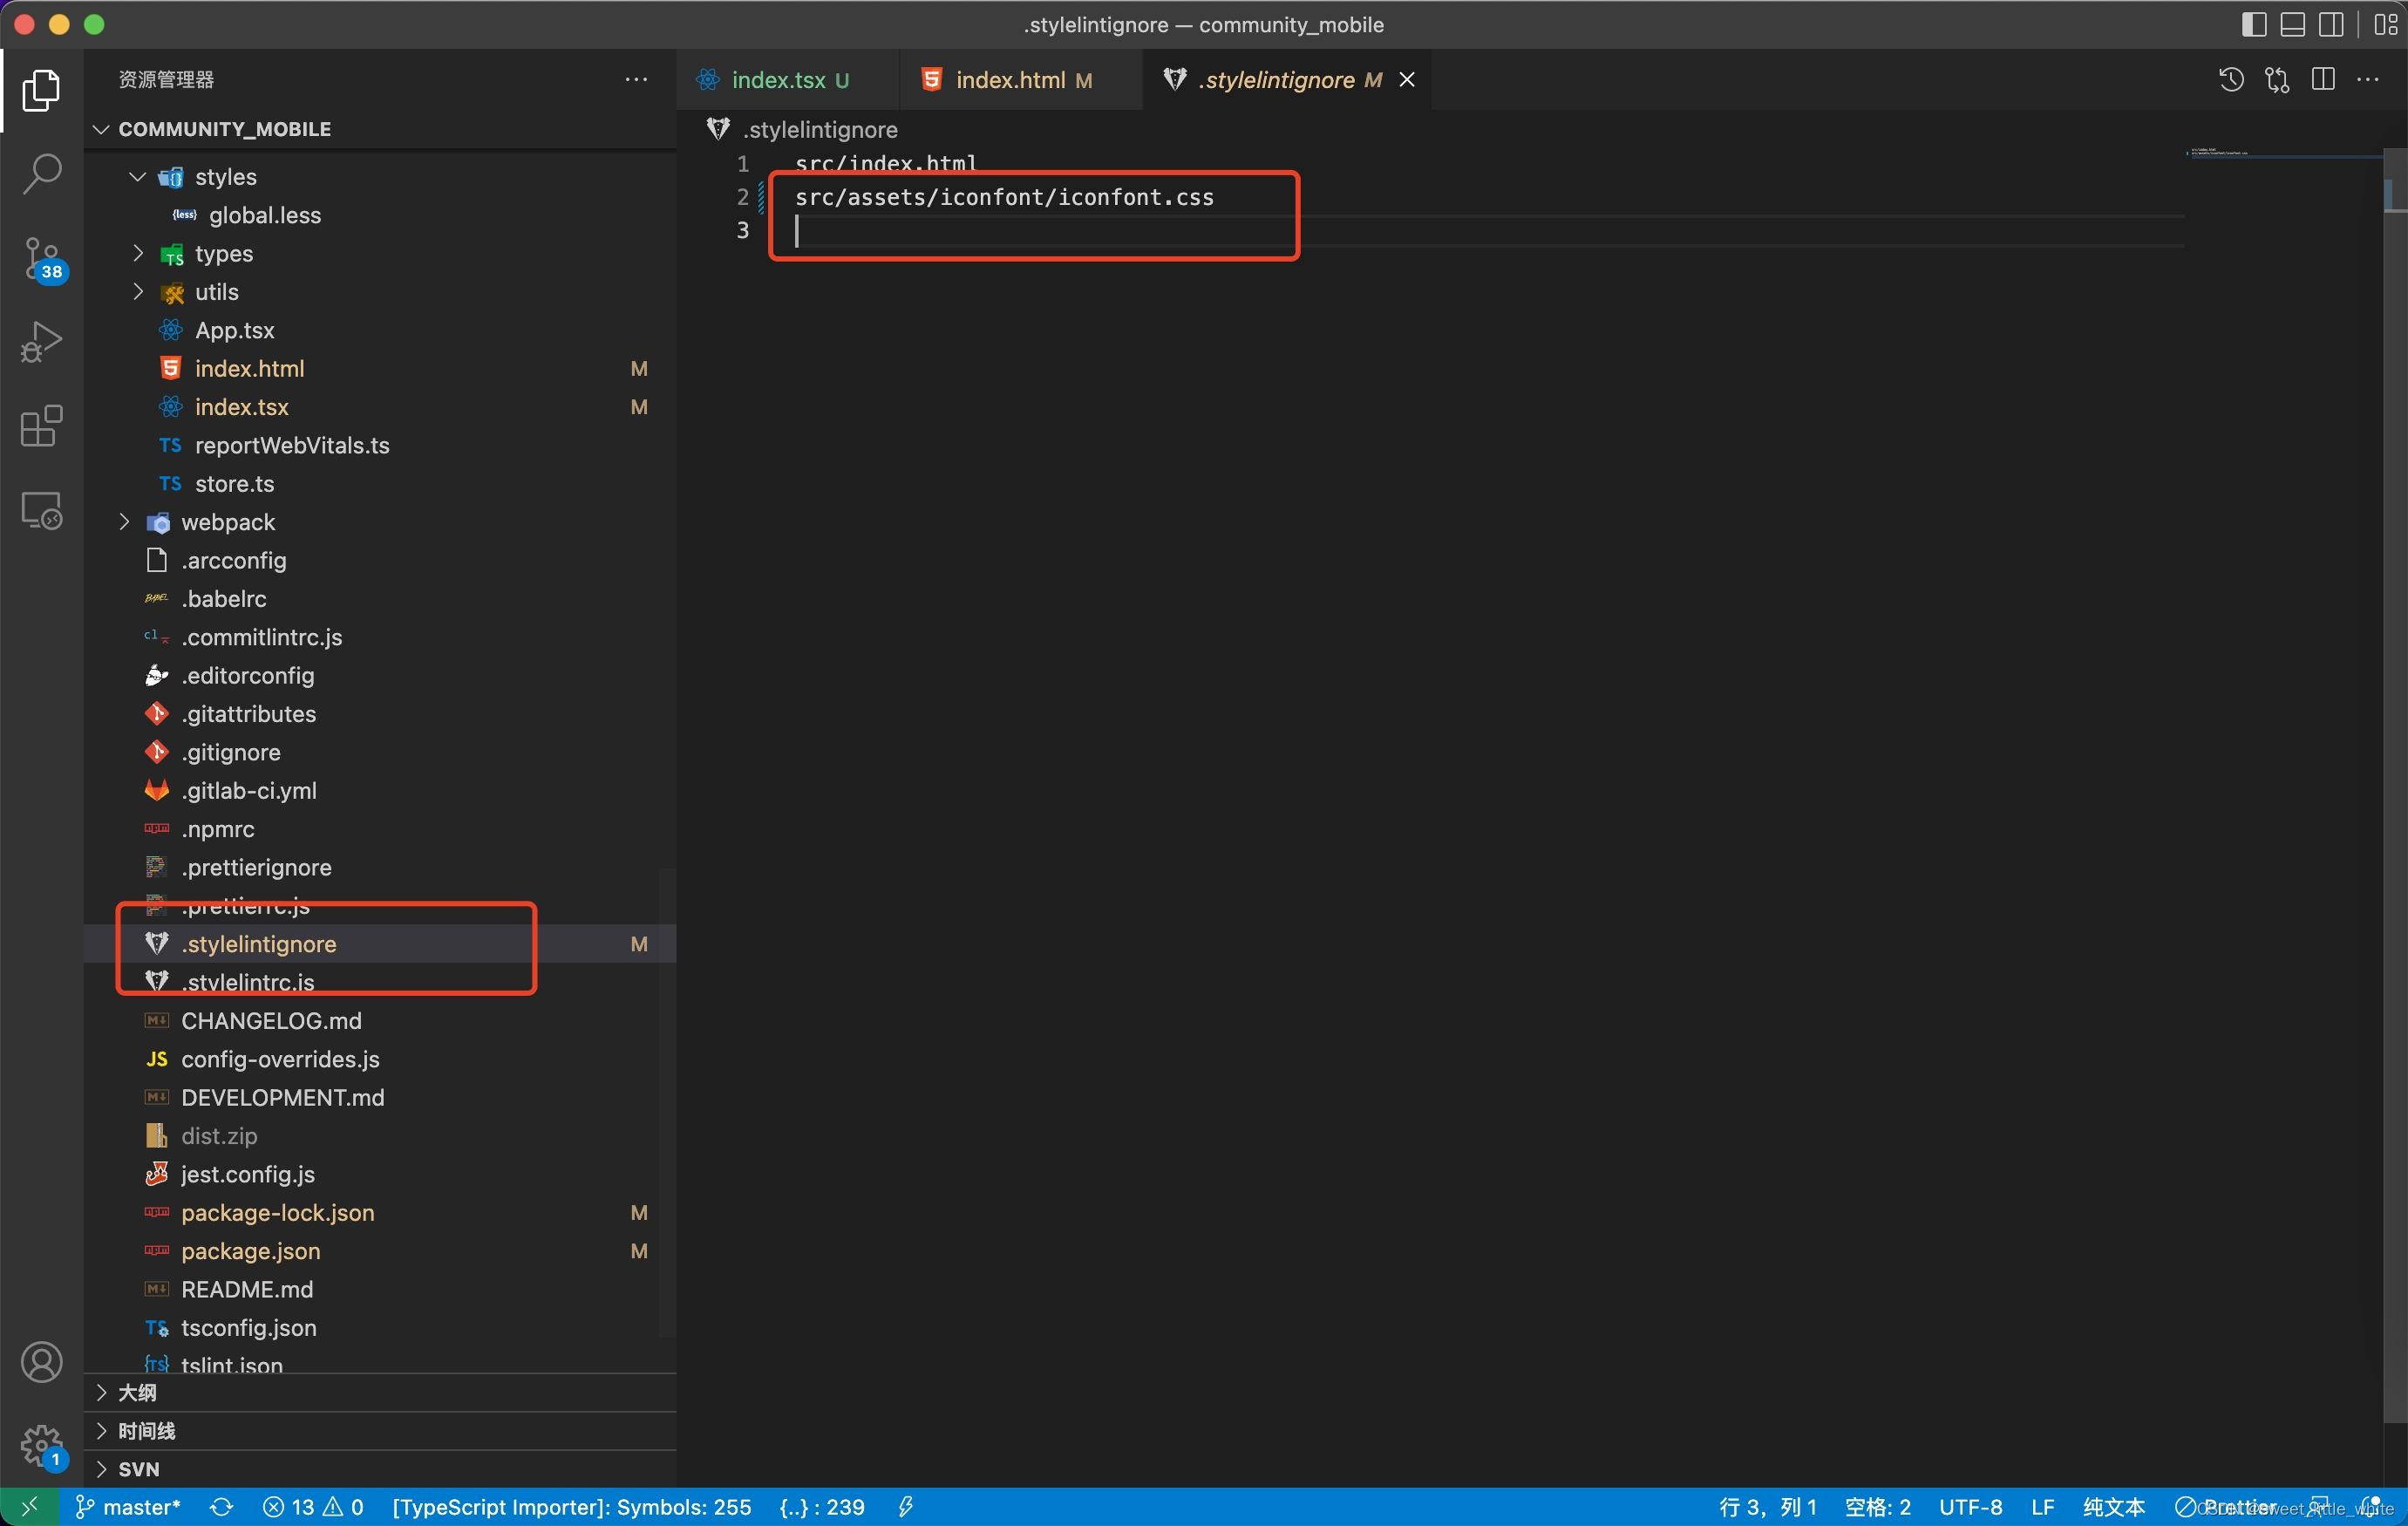Open the Run and Debug view
This screenshot has width=2408, height=1526.
(x=42, y=342)
